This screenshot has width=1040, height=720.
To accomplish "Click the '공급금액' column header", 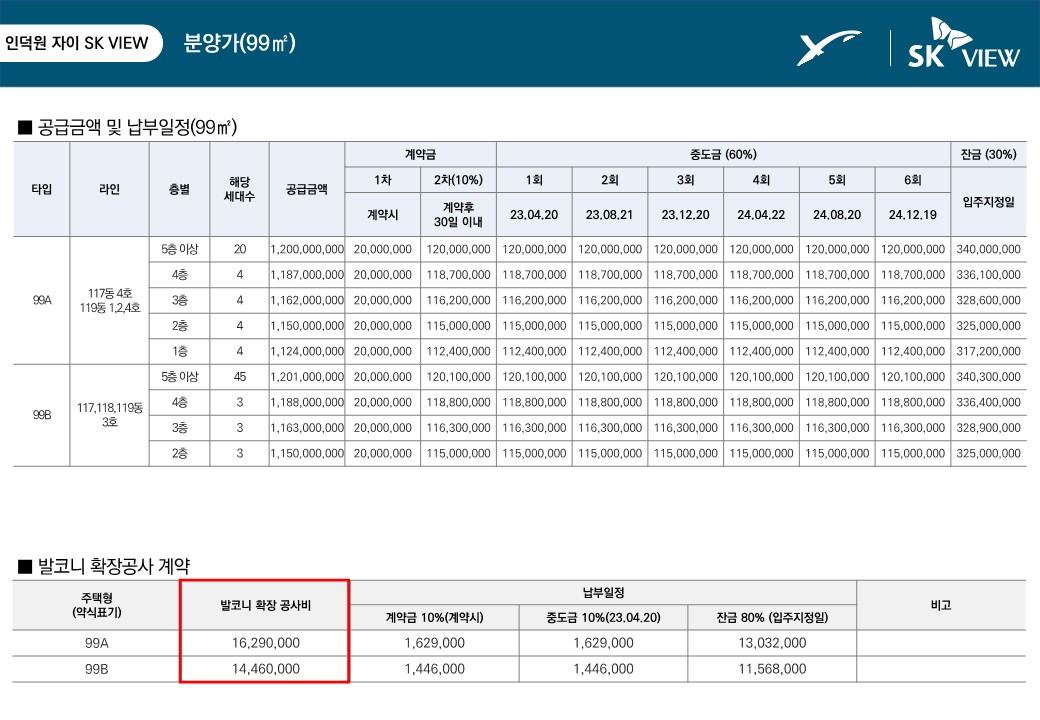I will [306, 189].
